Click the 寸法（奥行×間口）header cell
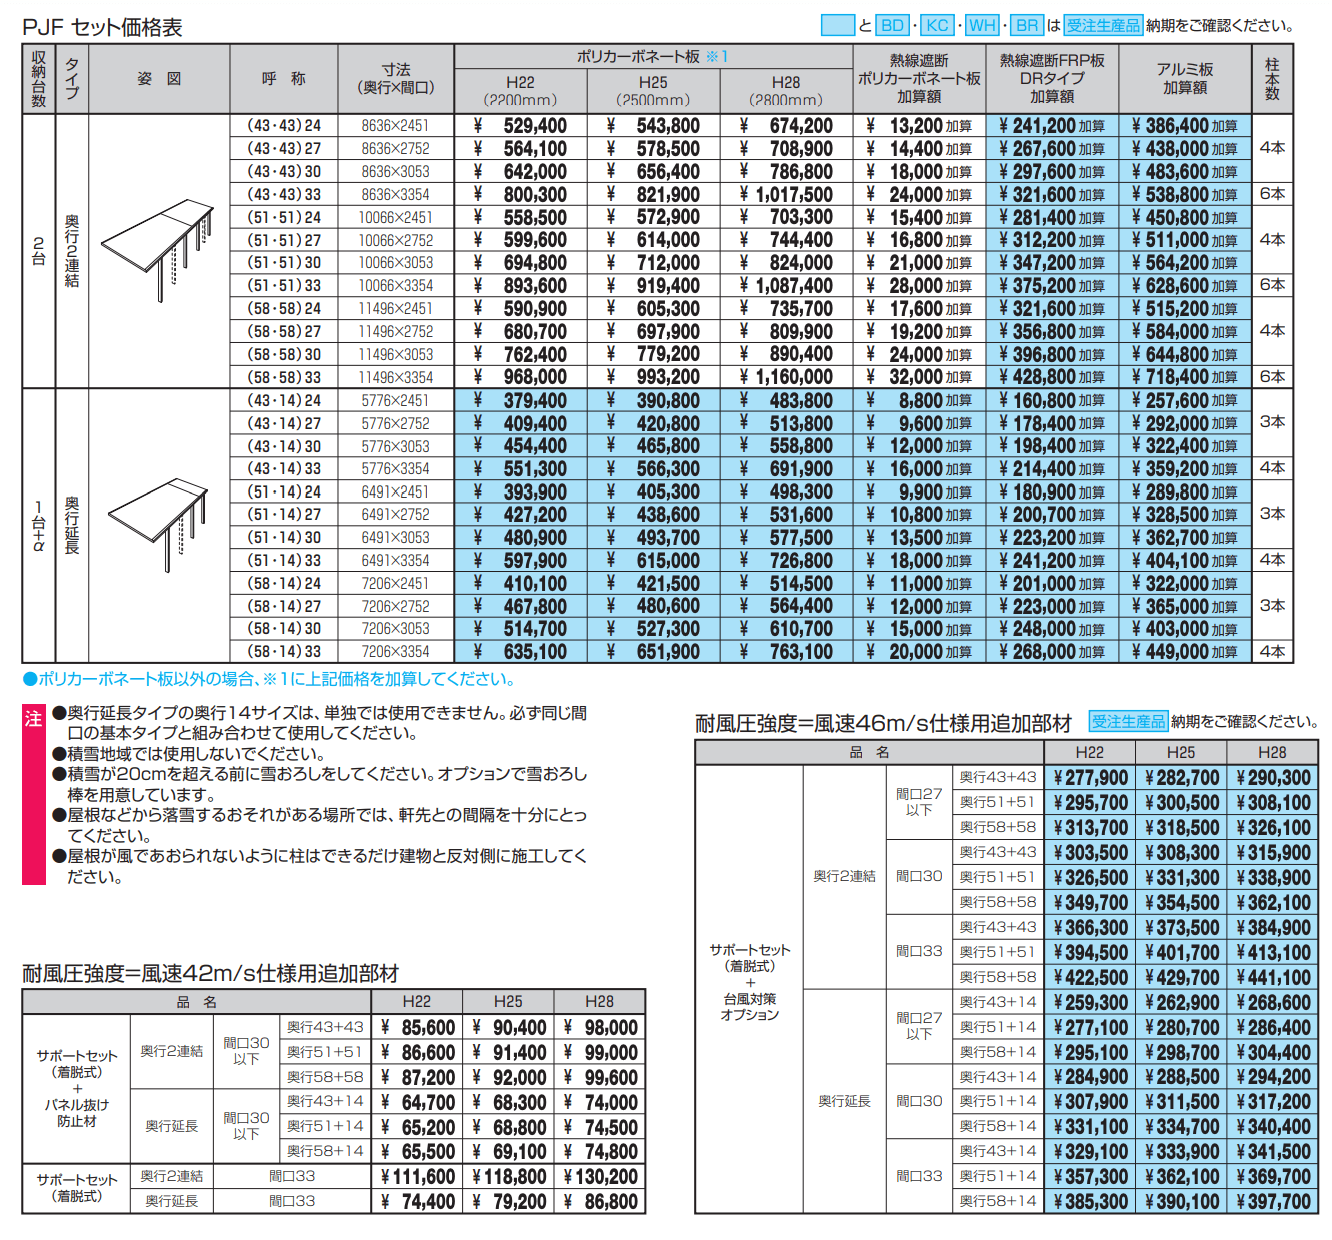Screen dimensions: 1332x1240 tap(397, 80)
